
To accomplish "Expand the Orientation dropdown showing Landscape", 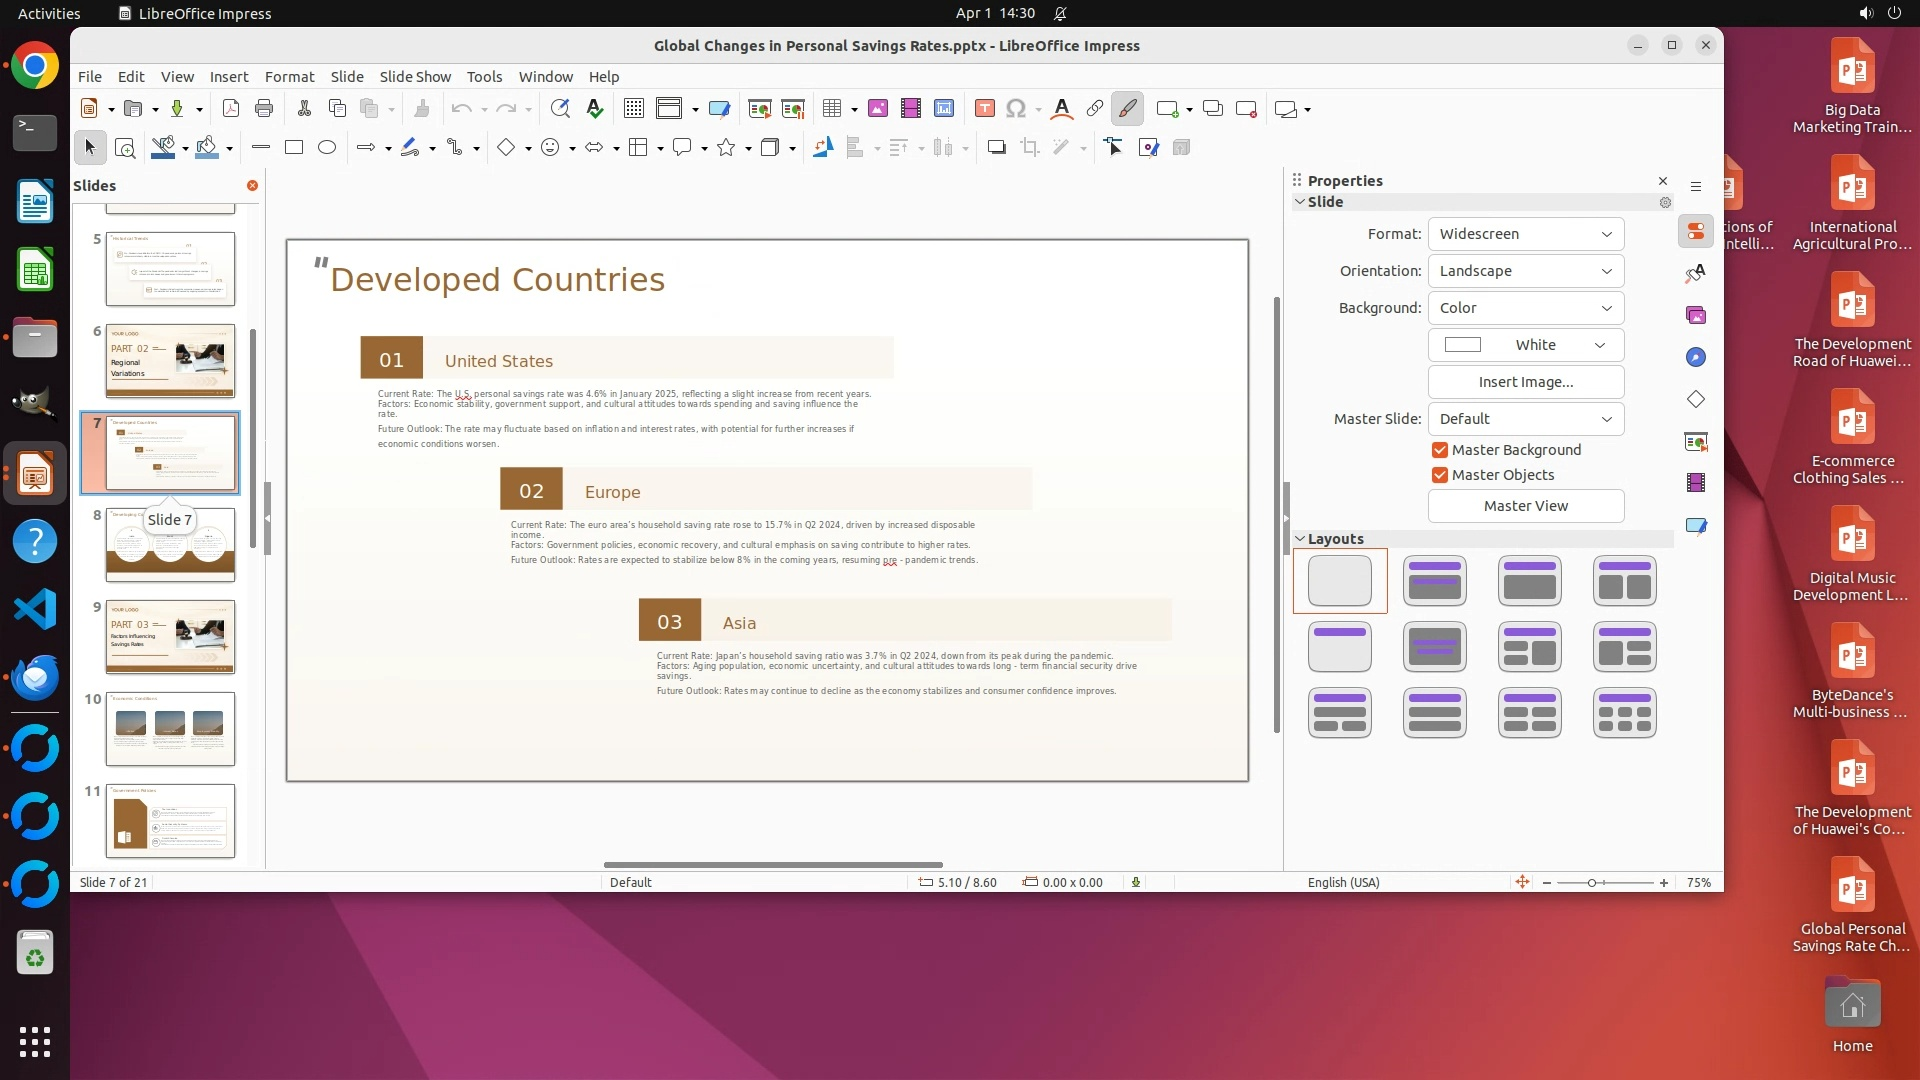I will click(x=1525, y=271).
